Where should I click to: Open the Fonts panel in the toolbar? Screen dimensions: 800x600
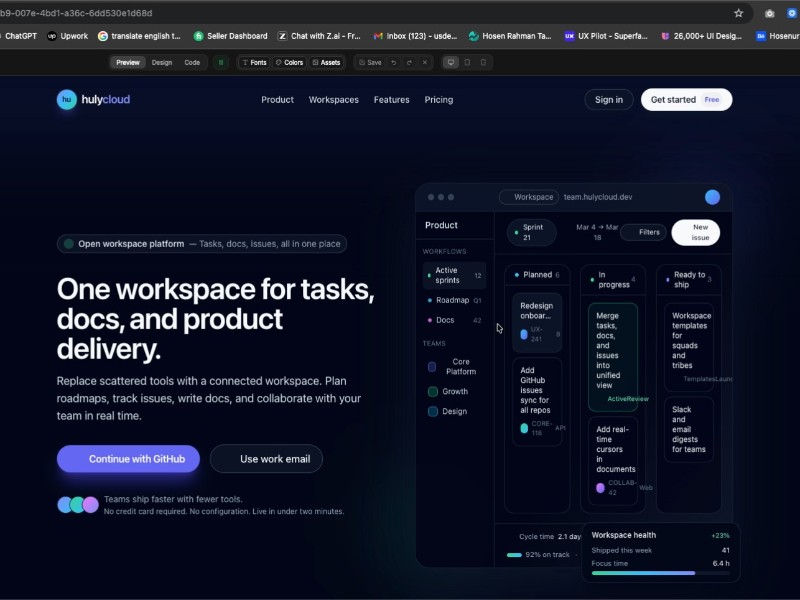(254, 62)
